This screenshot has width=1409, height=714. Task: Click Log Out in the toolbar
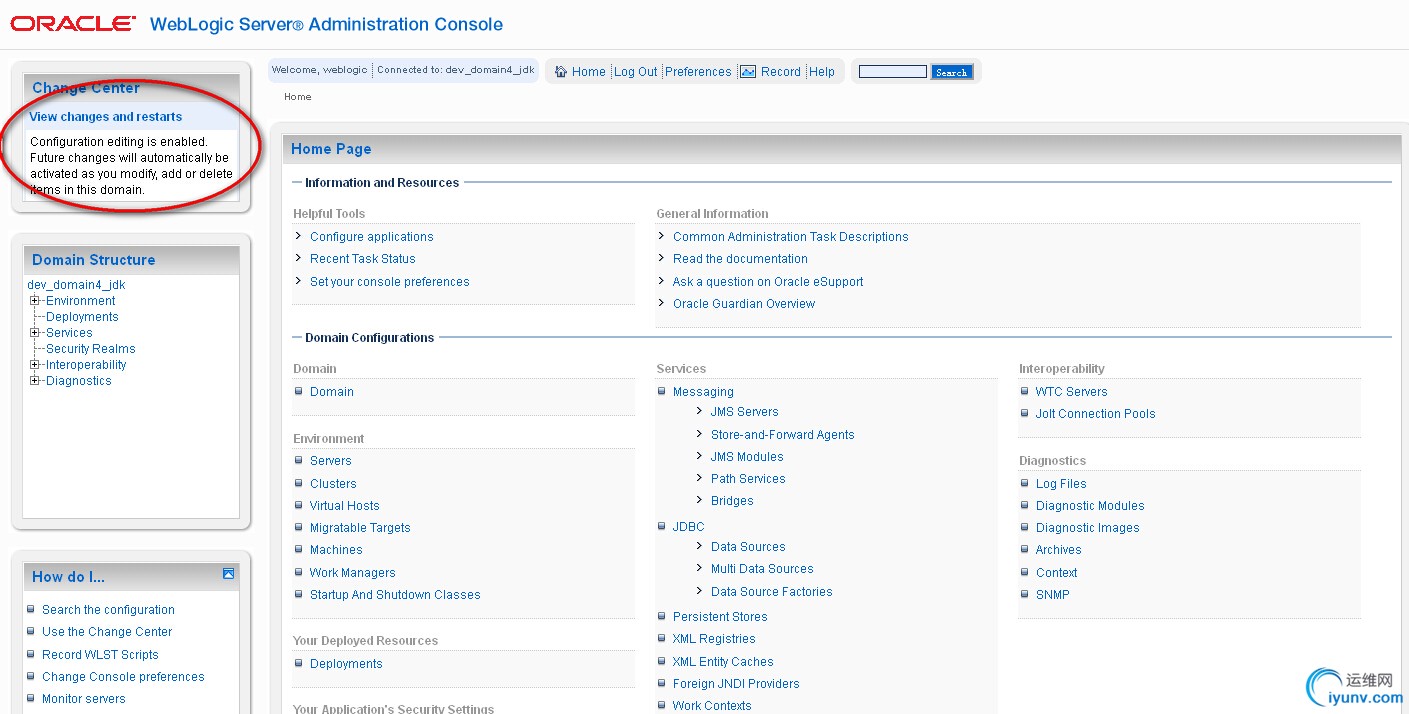[636, 72]
